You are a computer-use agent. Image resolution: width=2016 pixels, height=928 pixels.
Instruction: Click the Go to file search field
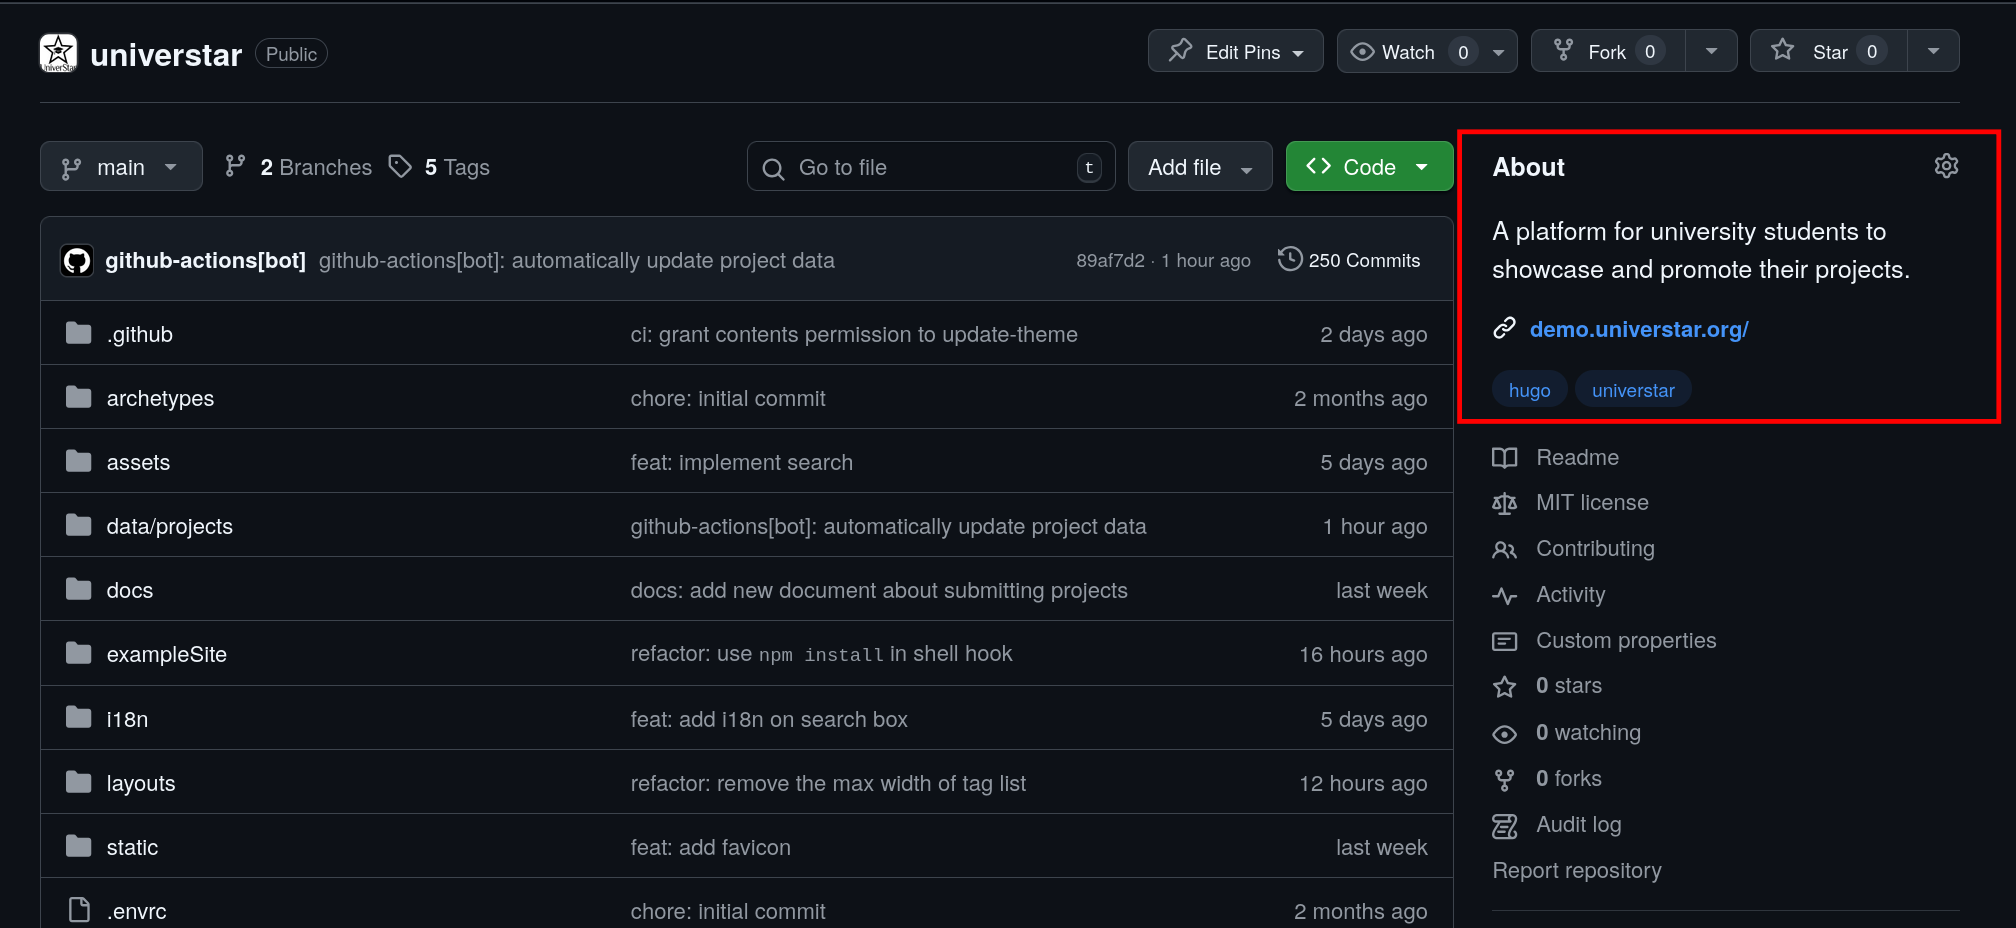point(930,167)
